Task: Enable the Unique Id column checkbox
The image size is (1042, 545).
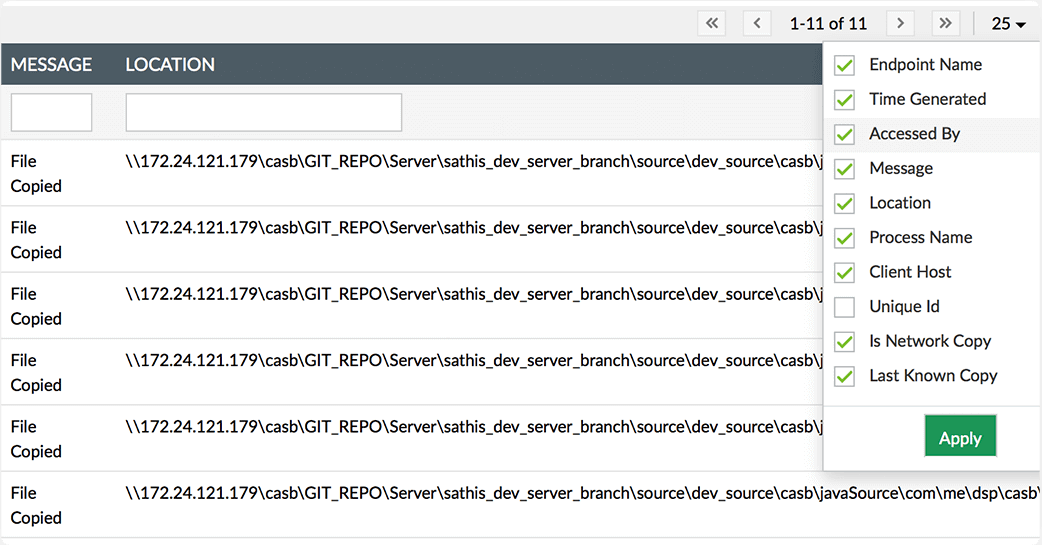Action: coord(845,307)
